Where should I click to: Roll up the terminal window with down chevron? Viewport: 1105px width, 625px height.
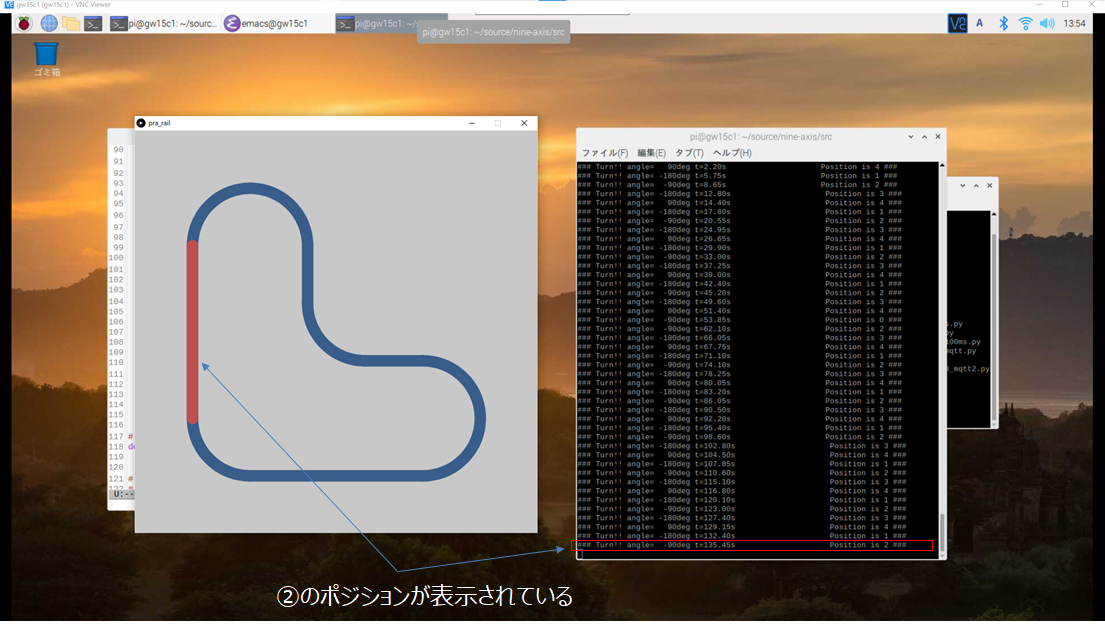909,136
